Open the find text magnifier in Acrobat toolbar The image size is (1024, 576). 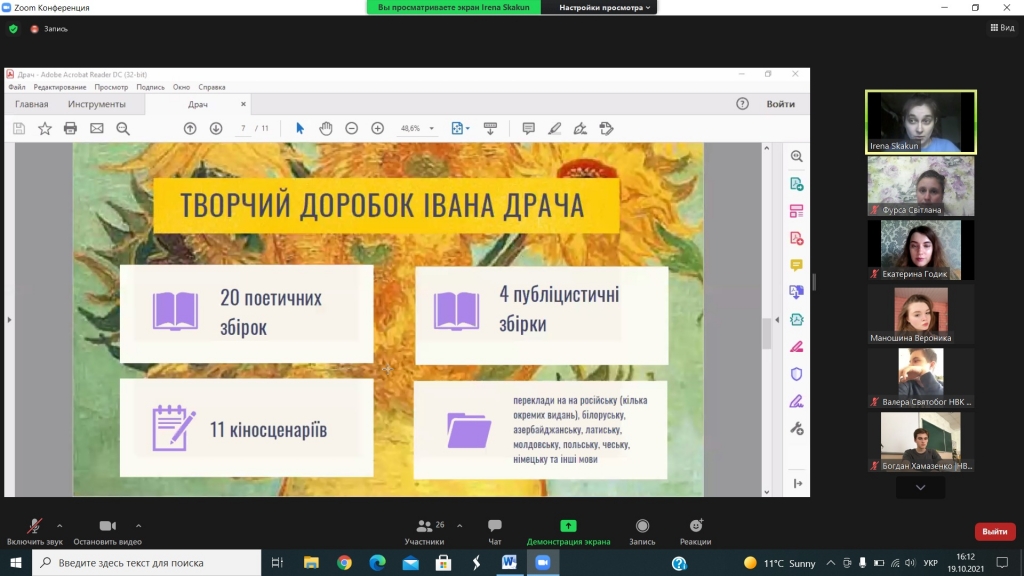[123, 129]
